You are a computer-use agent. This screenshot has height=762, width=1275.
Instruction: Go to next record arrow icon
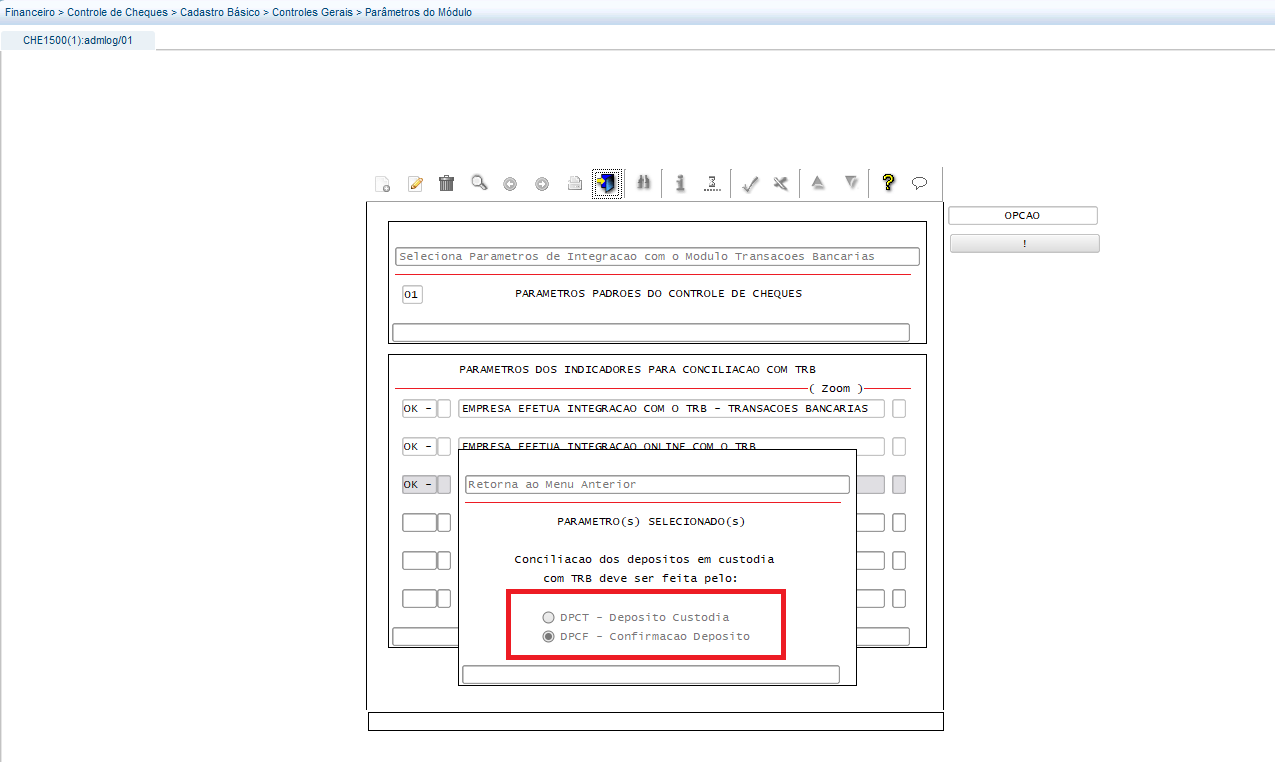pyautogui.click(x=542, y=184)
